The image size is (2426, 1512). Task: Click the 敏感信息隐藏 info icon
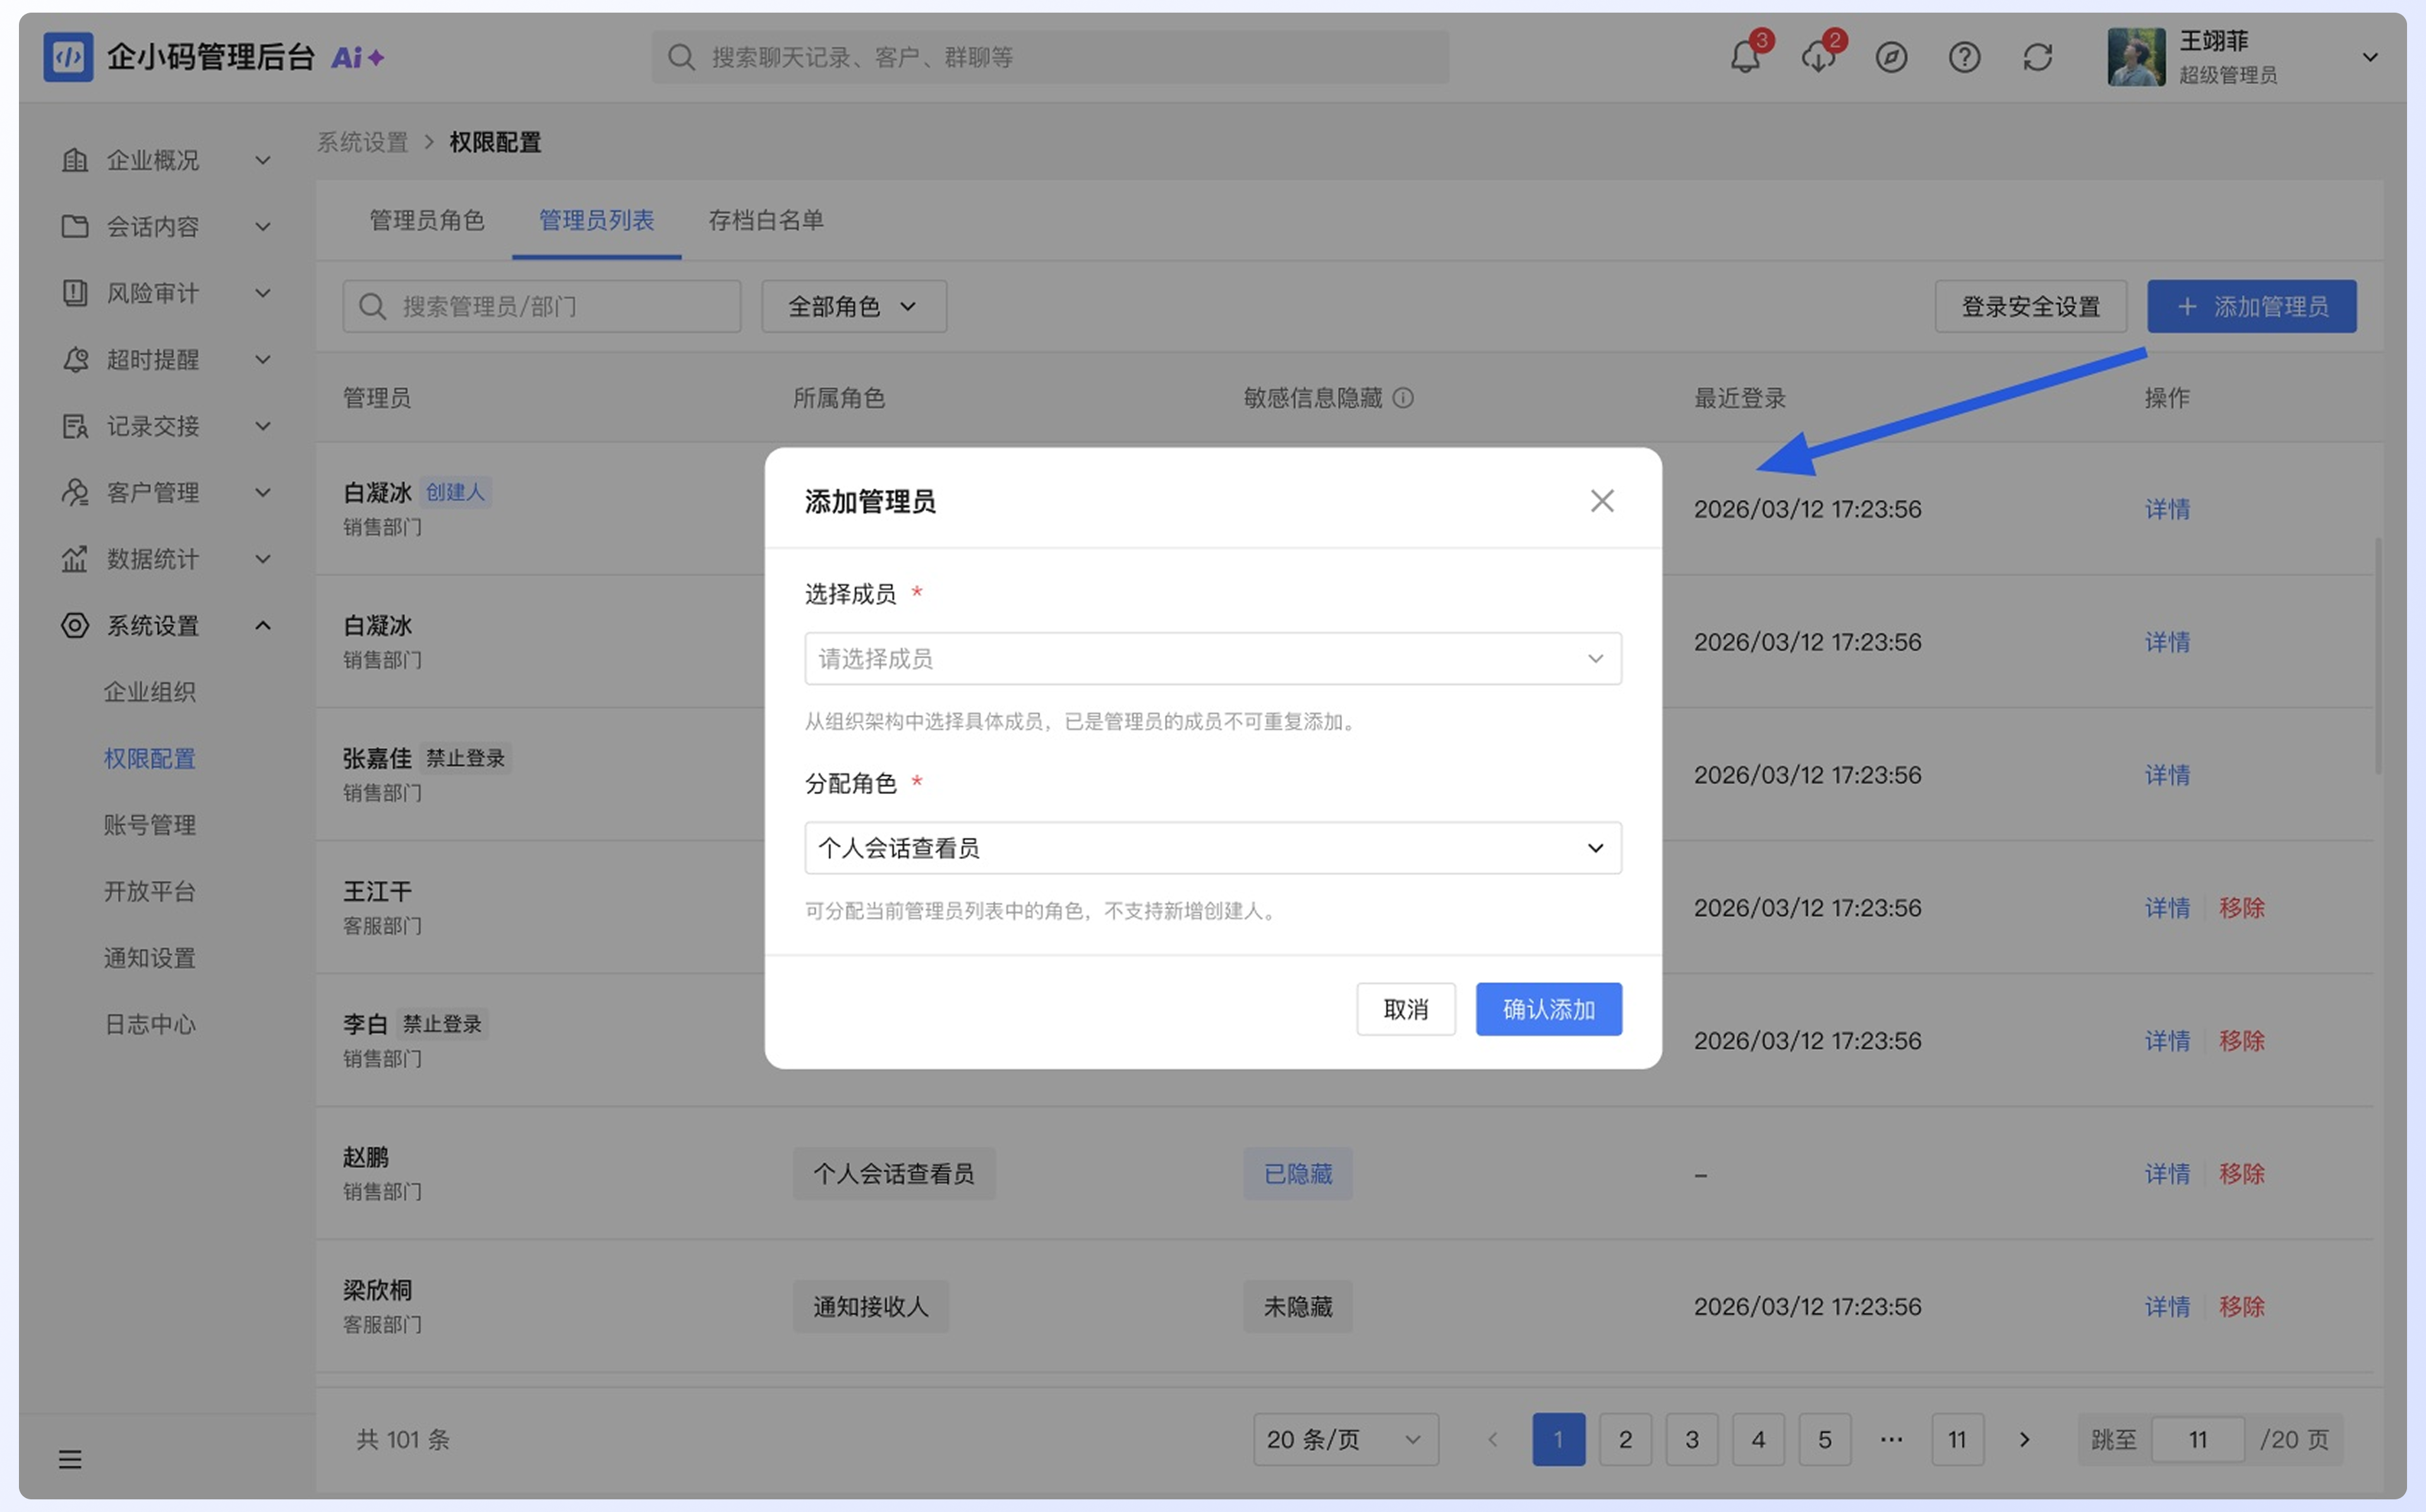pos(1403,398)
